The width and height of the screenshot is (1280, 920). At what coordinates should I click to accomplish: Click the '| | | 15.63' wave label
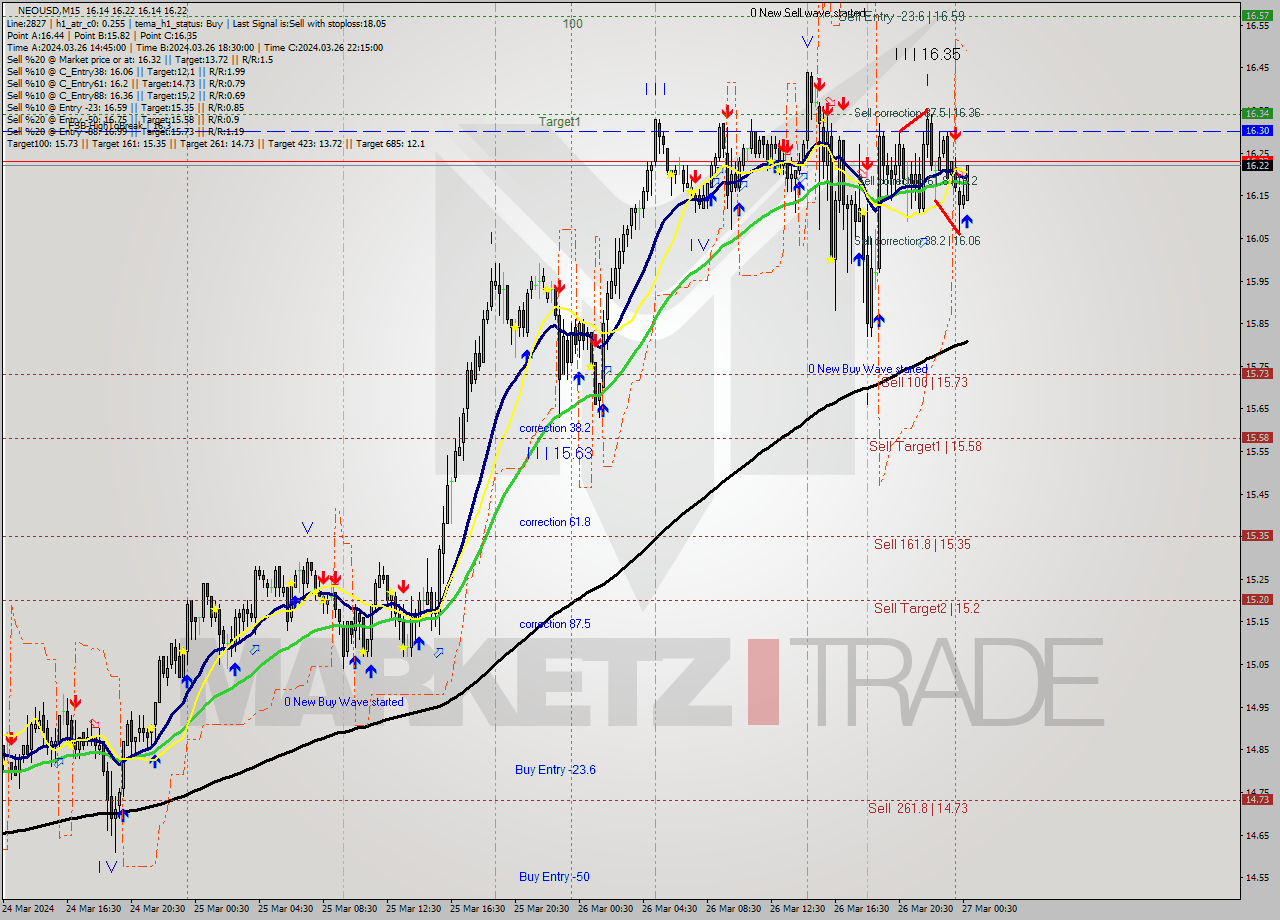point(560,453)
